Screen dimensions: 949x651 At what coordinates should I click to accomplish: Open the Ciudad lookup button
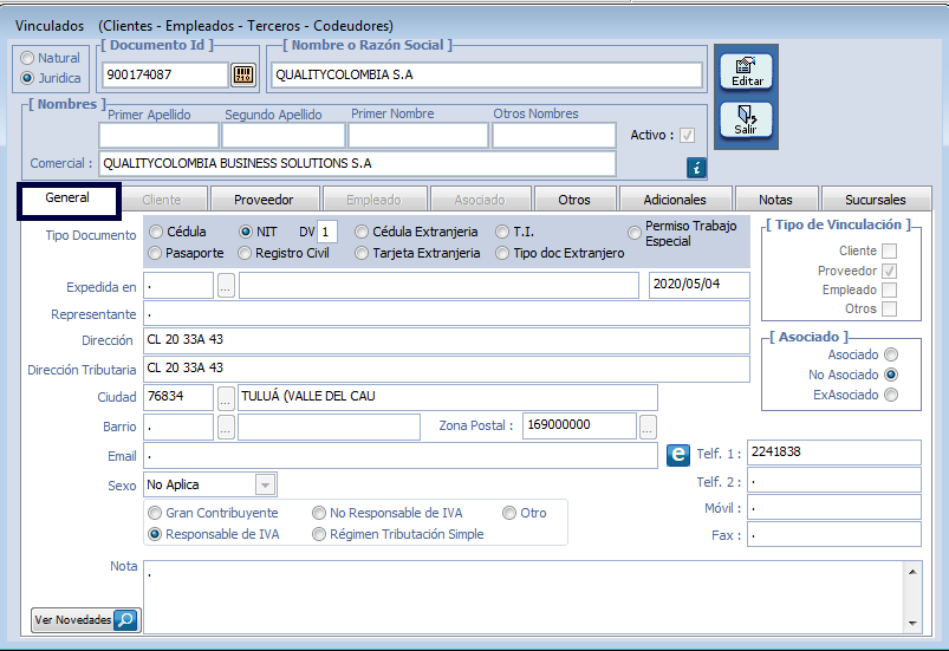click(226, 397)
